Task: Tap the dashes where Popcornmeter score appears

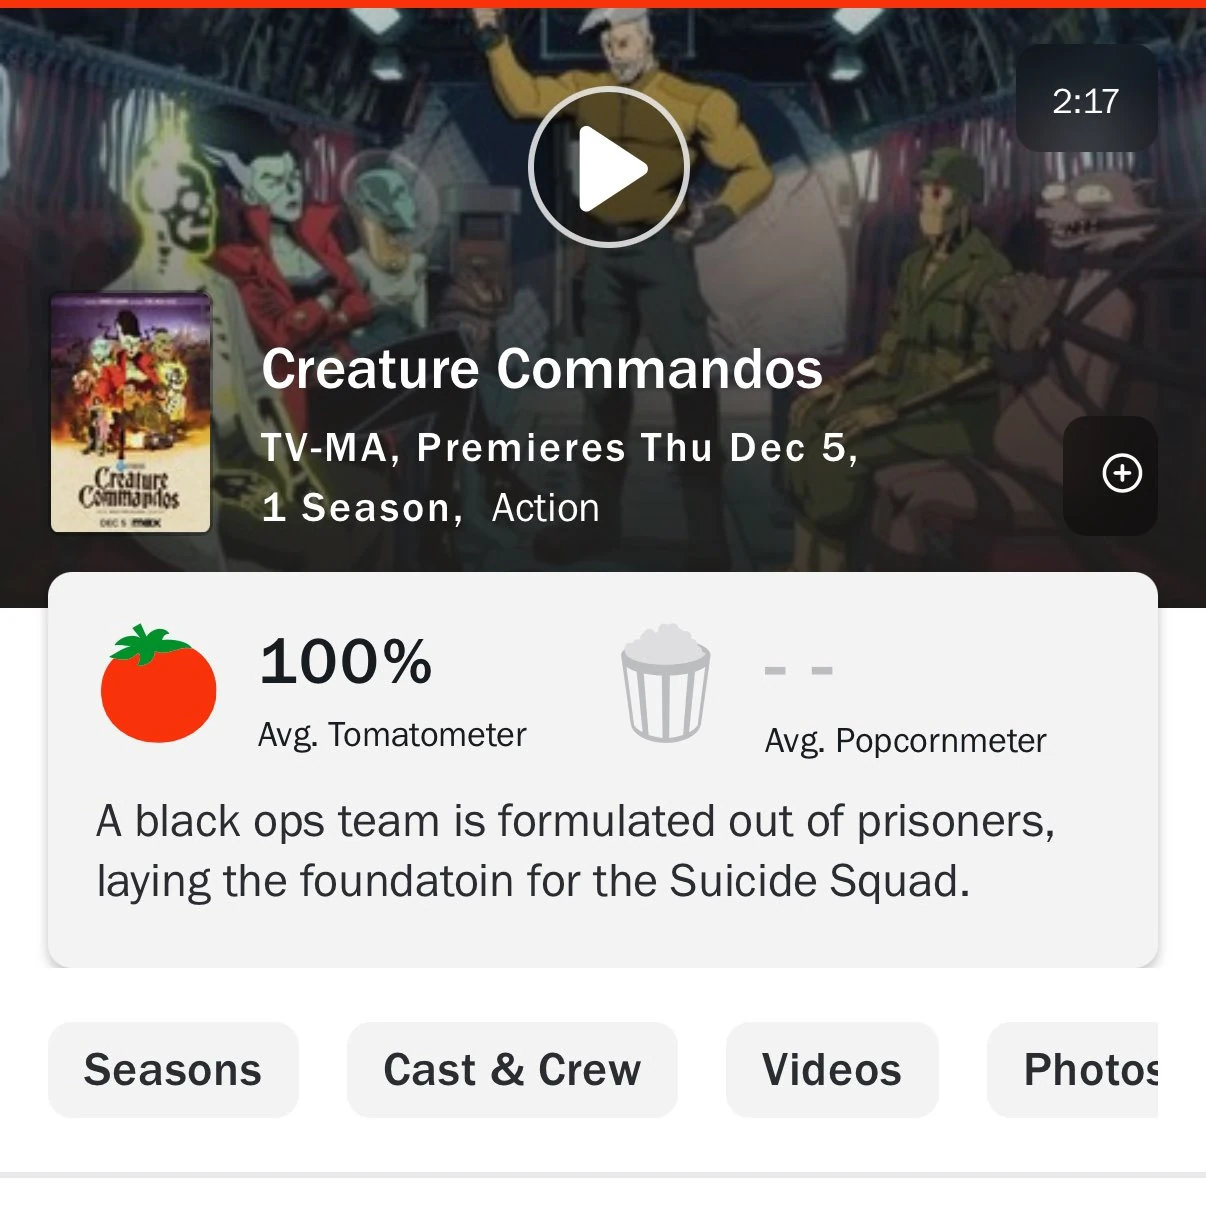Action: coord(798,671)
